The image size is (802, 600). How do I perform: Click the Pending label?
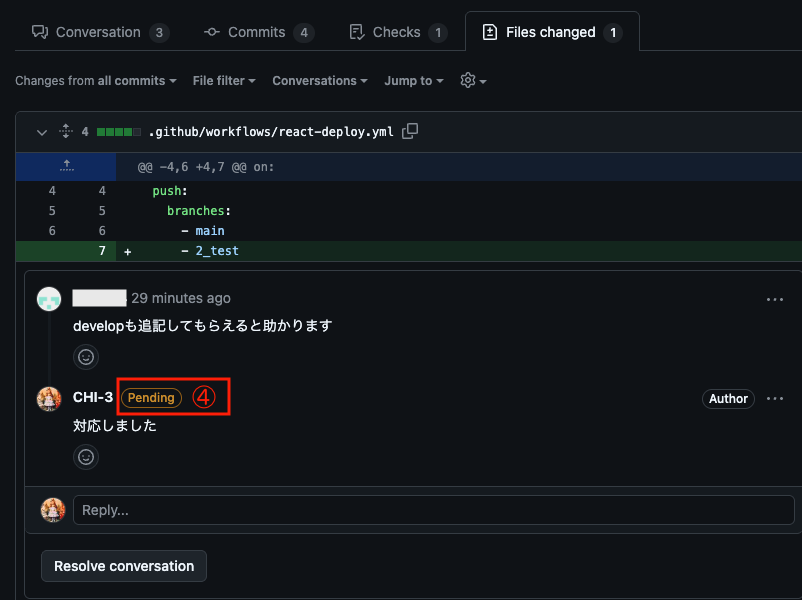[x=151, y=397]
